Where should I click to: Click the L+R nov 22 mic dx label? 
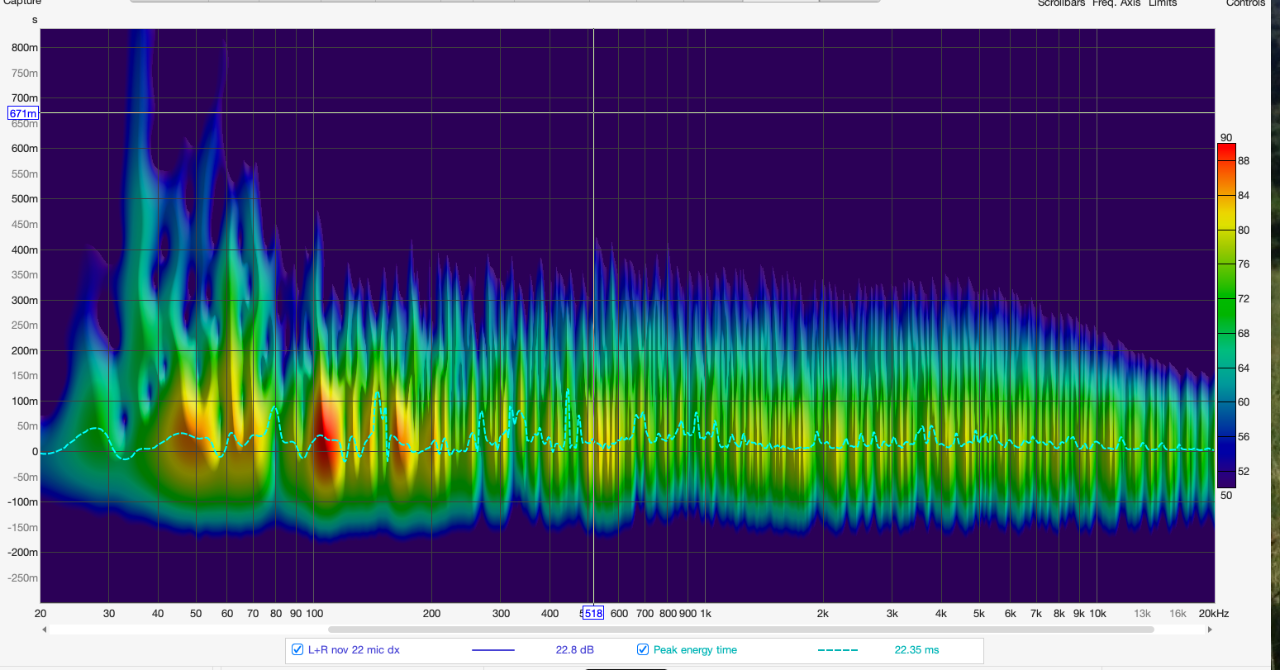pyautogui.click(x=354, y=650)
